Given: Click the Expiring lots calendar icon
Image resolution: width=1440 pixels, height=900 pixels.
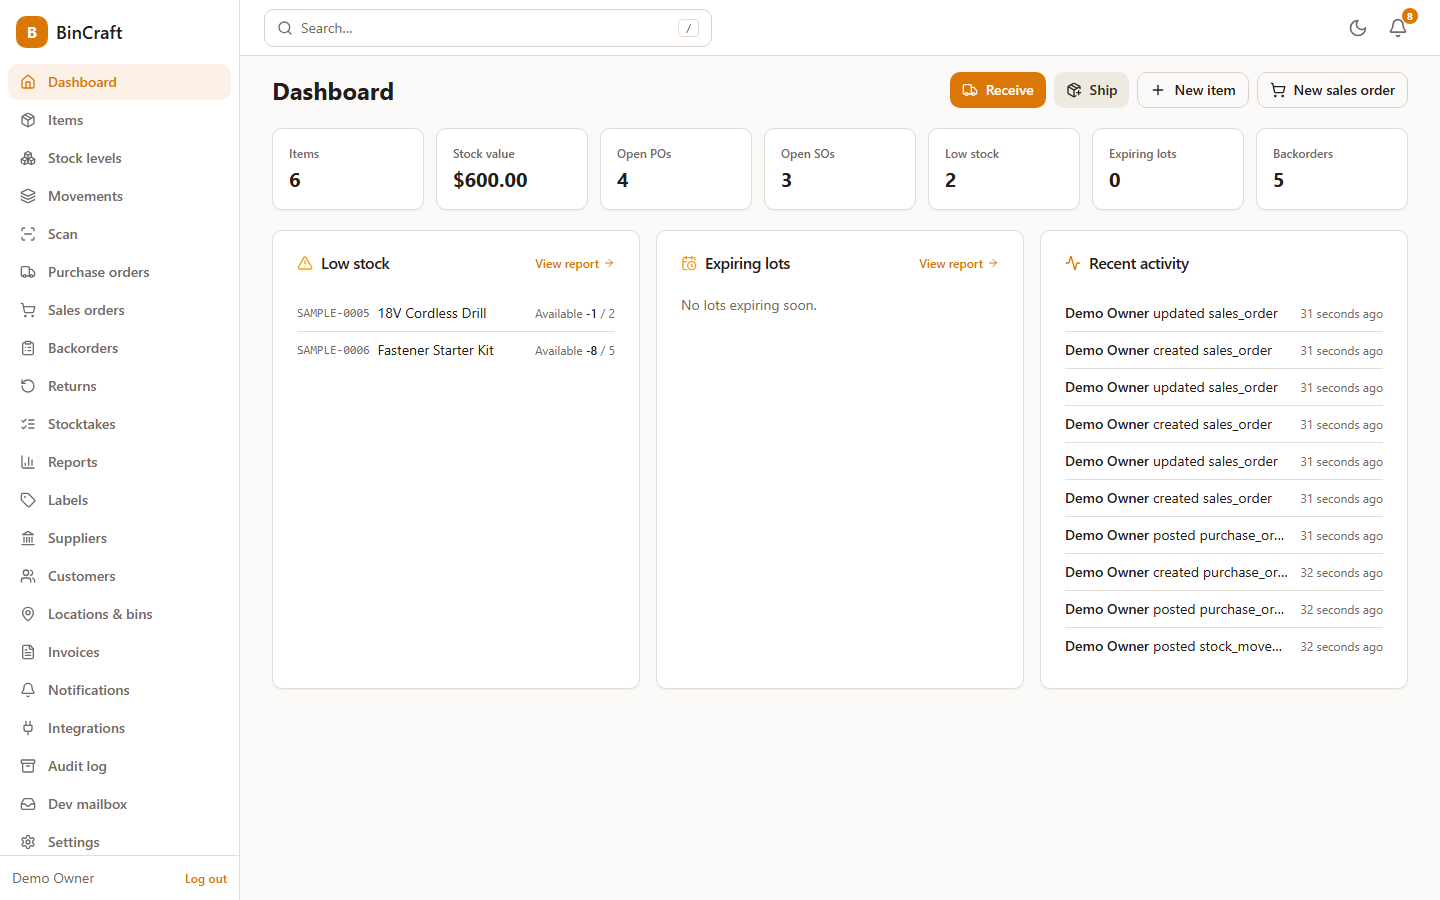Looking at the screenshot, I should pos(689,263).
